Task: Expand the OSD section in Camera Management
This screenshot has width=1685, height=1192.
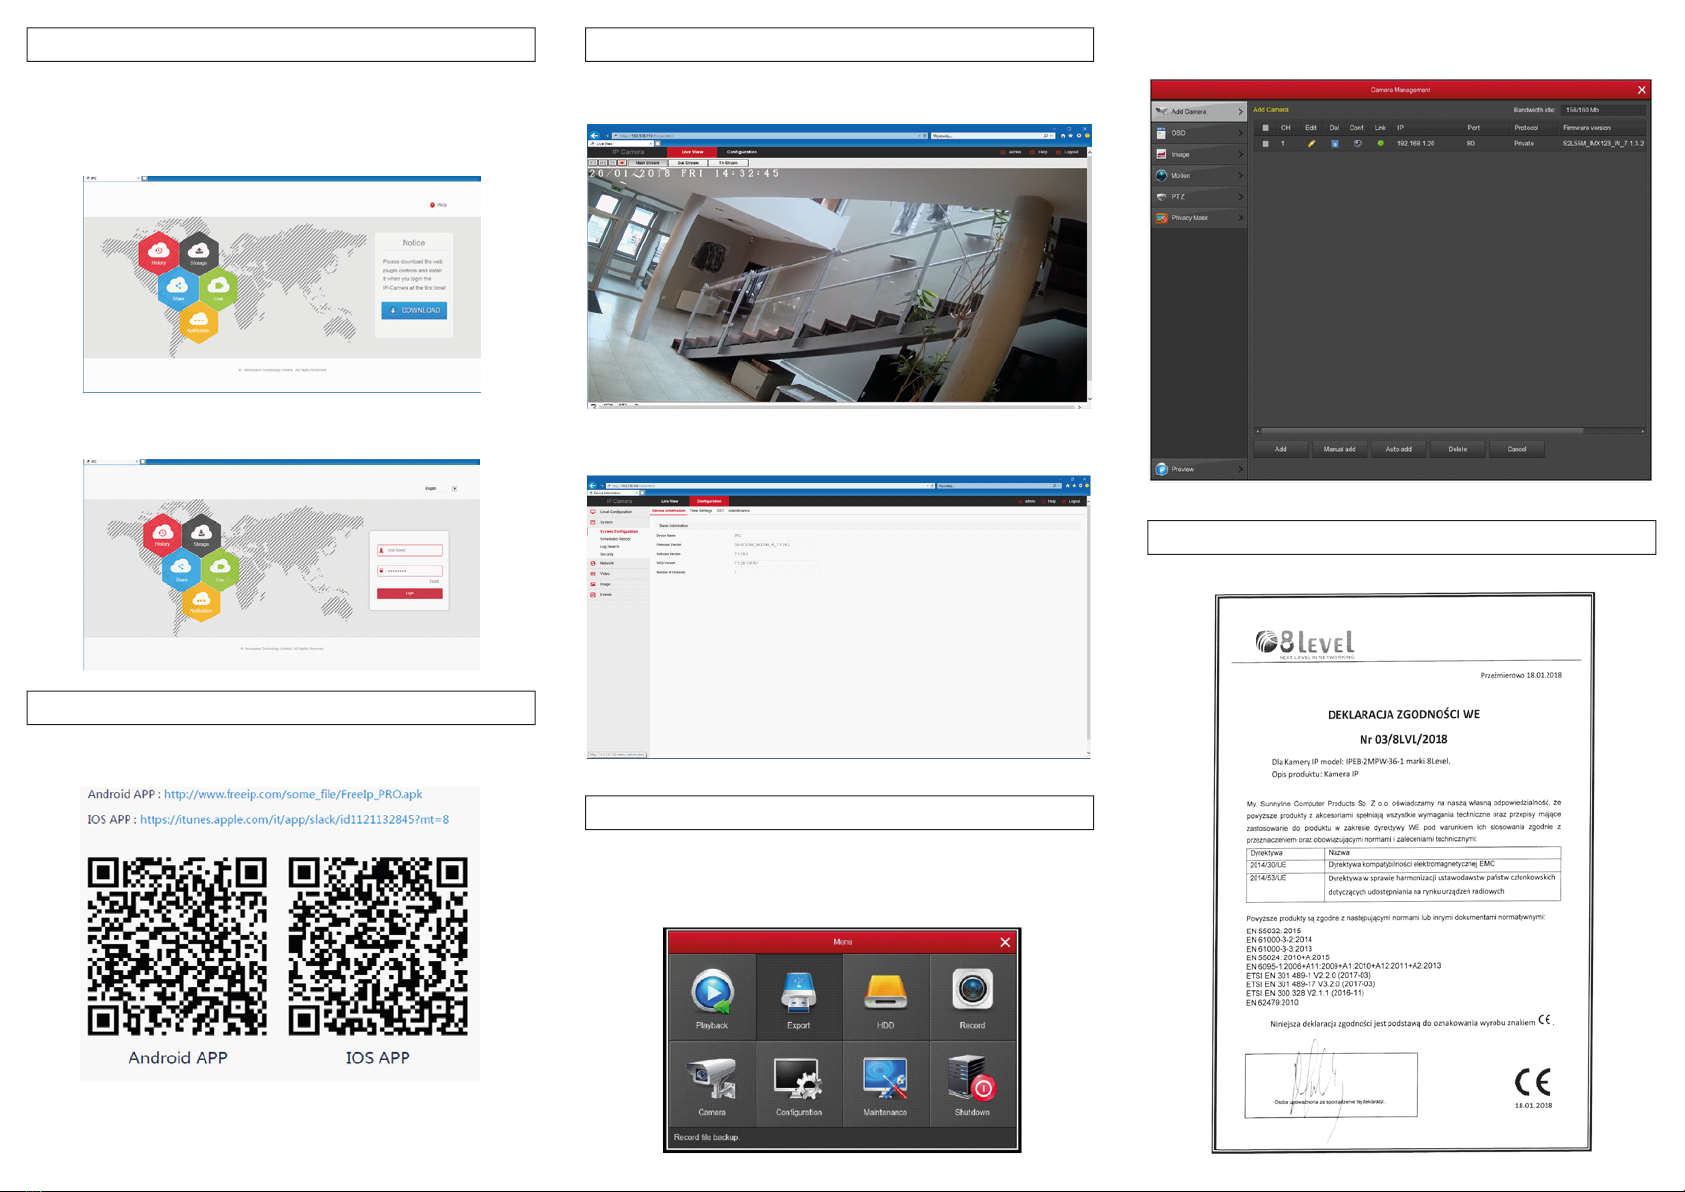Action: tap(1198, 133)
